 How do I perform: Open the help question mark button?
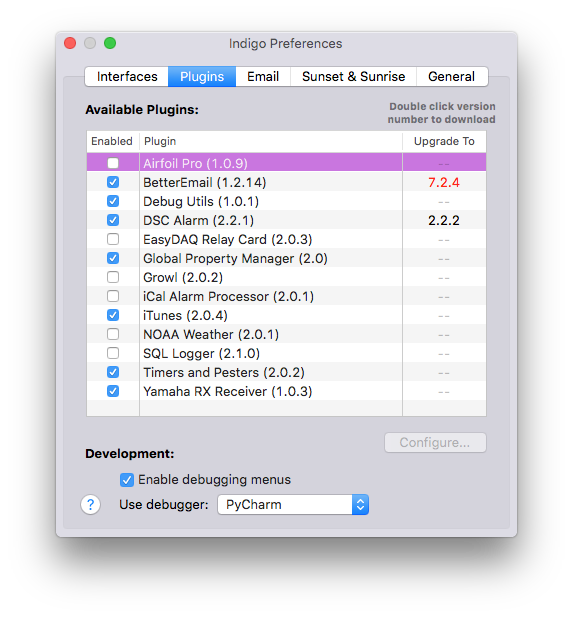[91, 504]
